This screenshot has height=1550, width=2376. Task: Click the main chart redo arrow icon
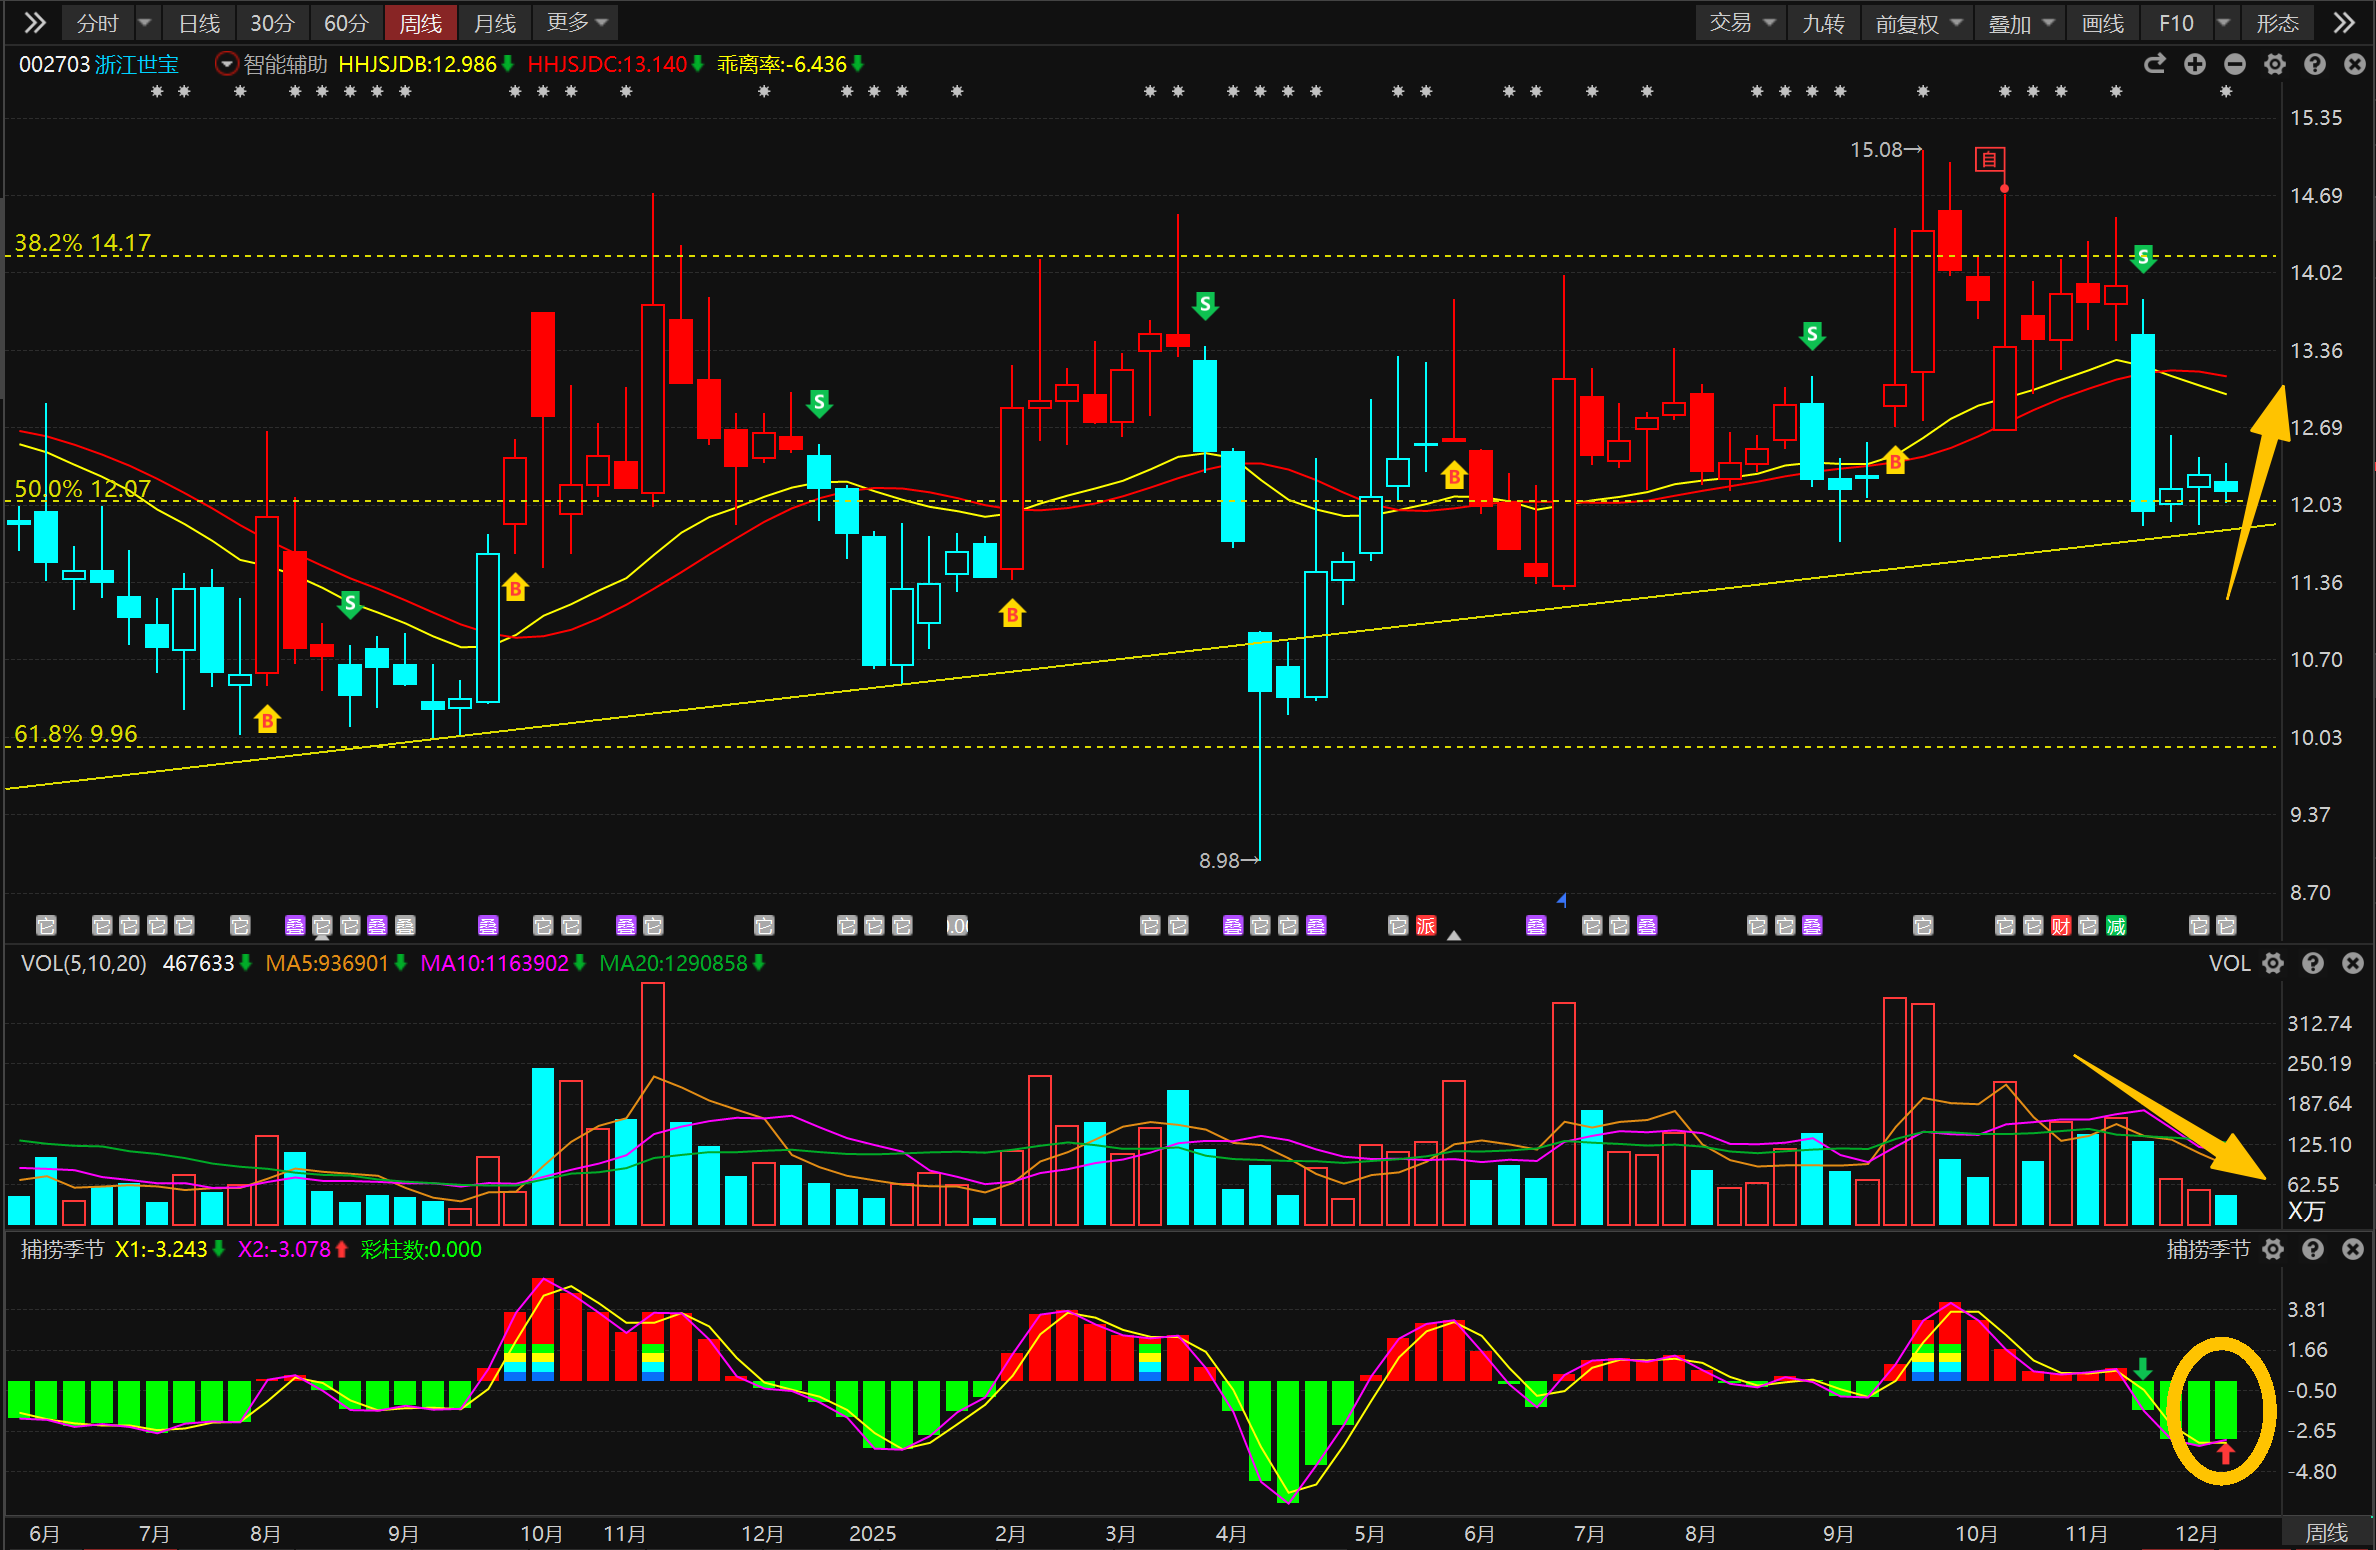[x=2154, y=64]
